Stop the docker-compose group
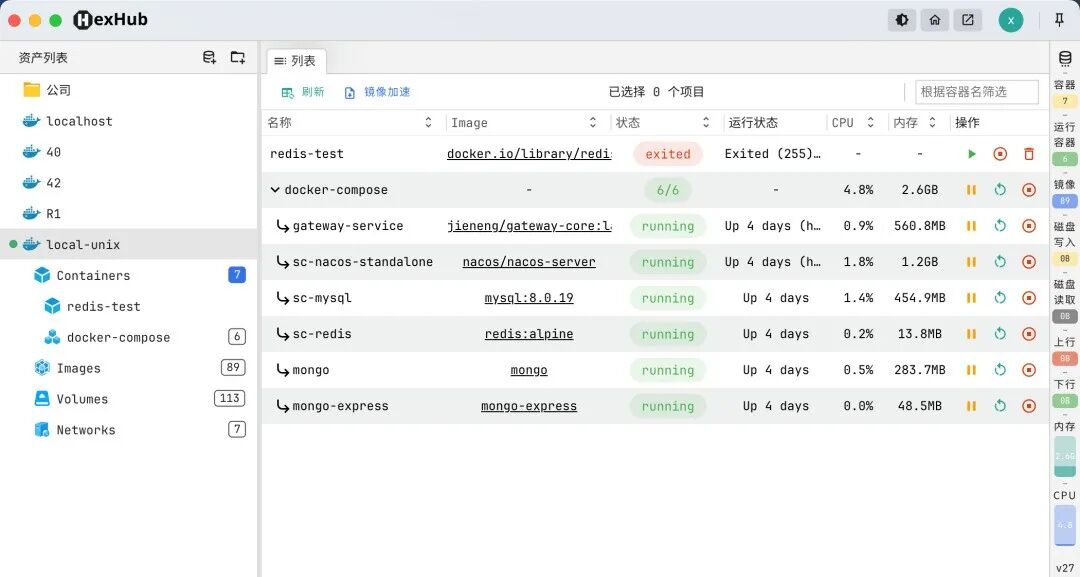1080x577 pixels. pyautogui.click(x=1029, y=189)
